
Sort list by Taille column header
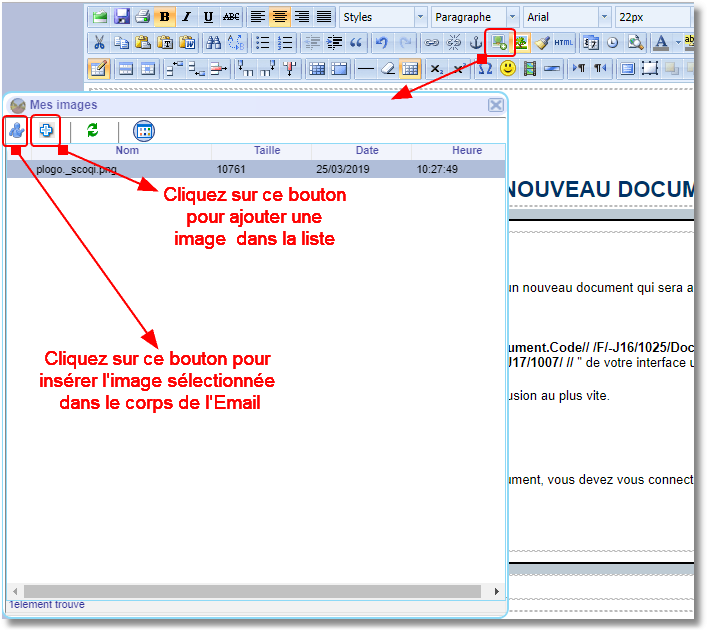point(267,151)
